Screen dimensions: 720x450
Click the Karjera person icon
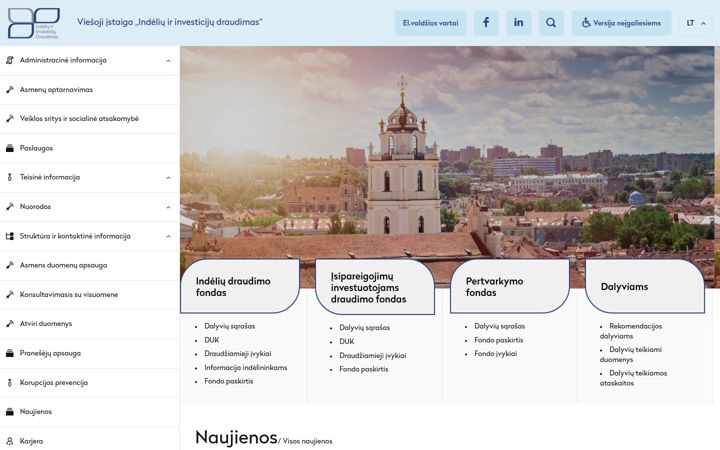(x=10, y=441)
